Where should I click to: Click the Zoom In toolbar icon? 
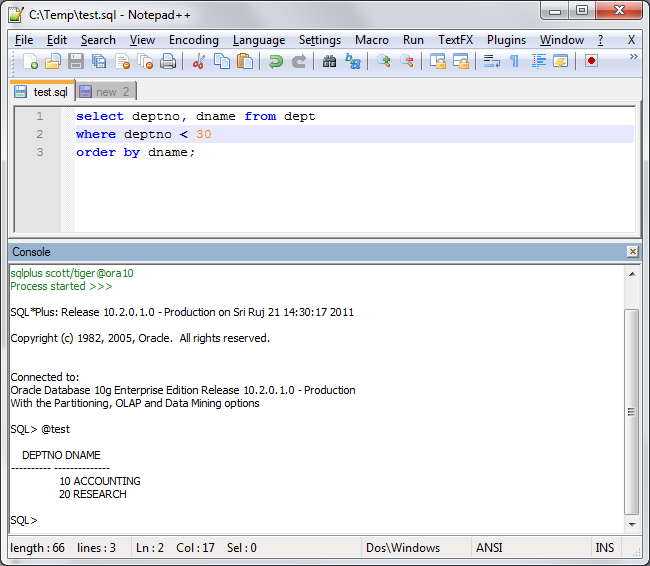coord(384,62)
